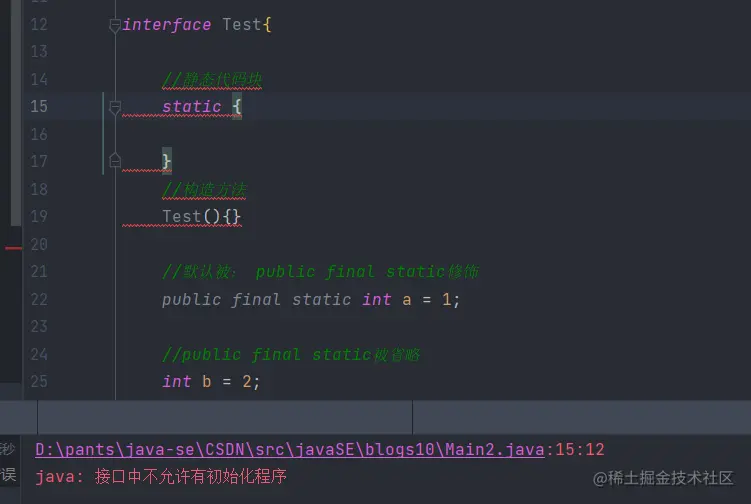751x504 pixels.
Task: Click the opening brace on line 15
Action: tap(237, 106)
